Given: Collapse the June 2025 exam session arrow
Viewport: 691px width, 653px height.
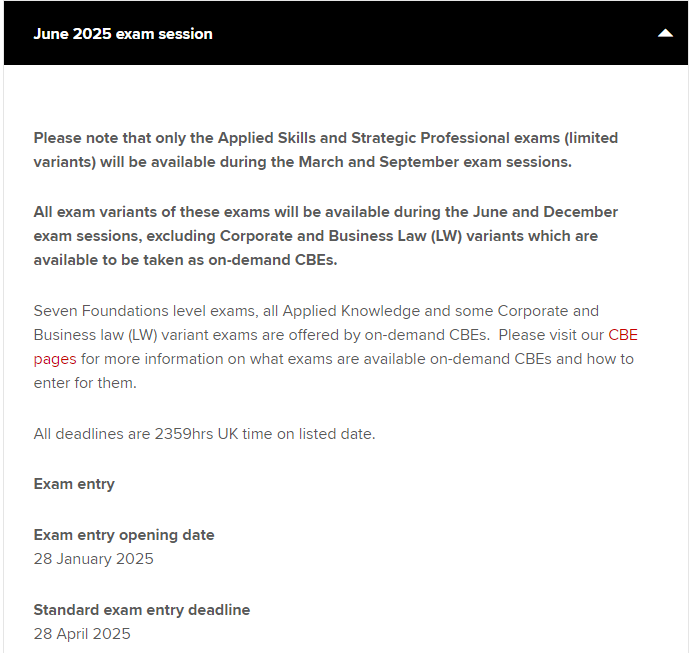Looking at the screenshot, I should click(665, 33).
